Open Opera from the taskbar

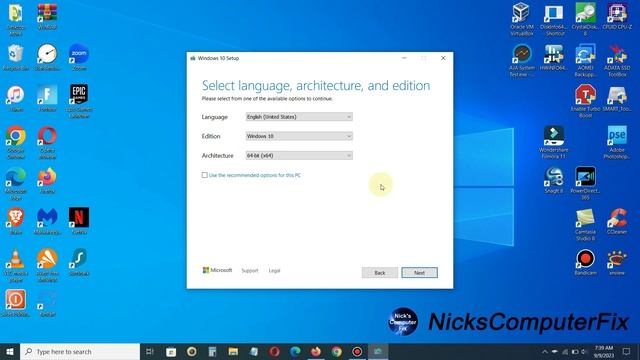coord(274,351)
